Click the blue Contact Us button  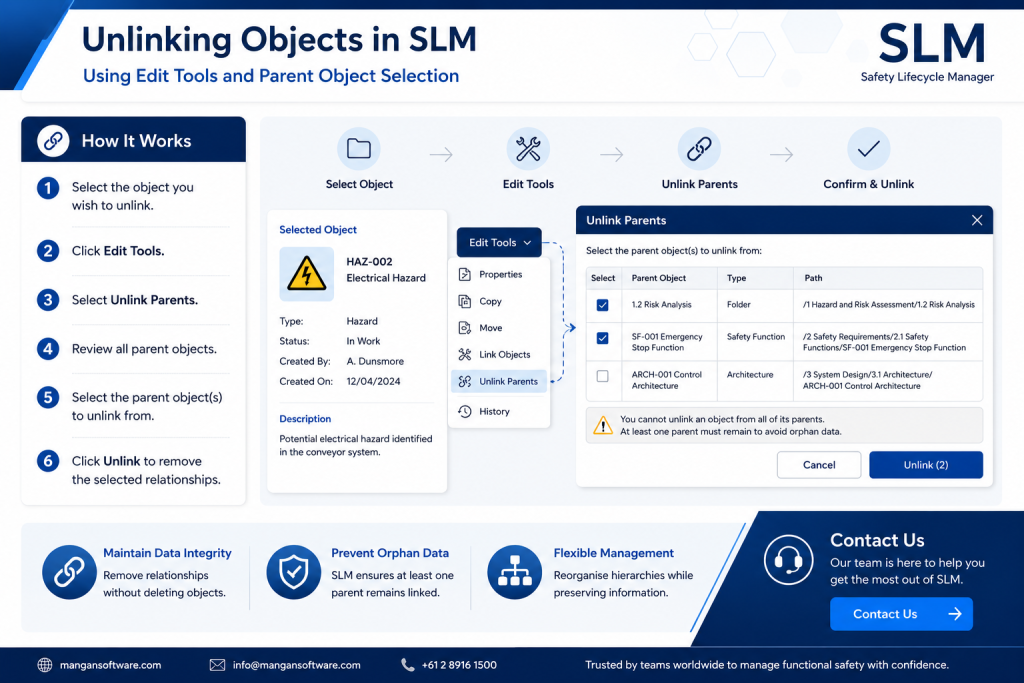901,614
